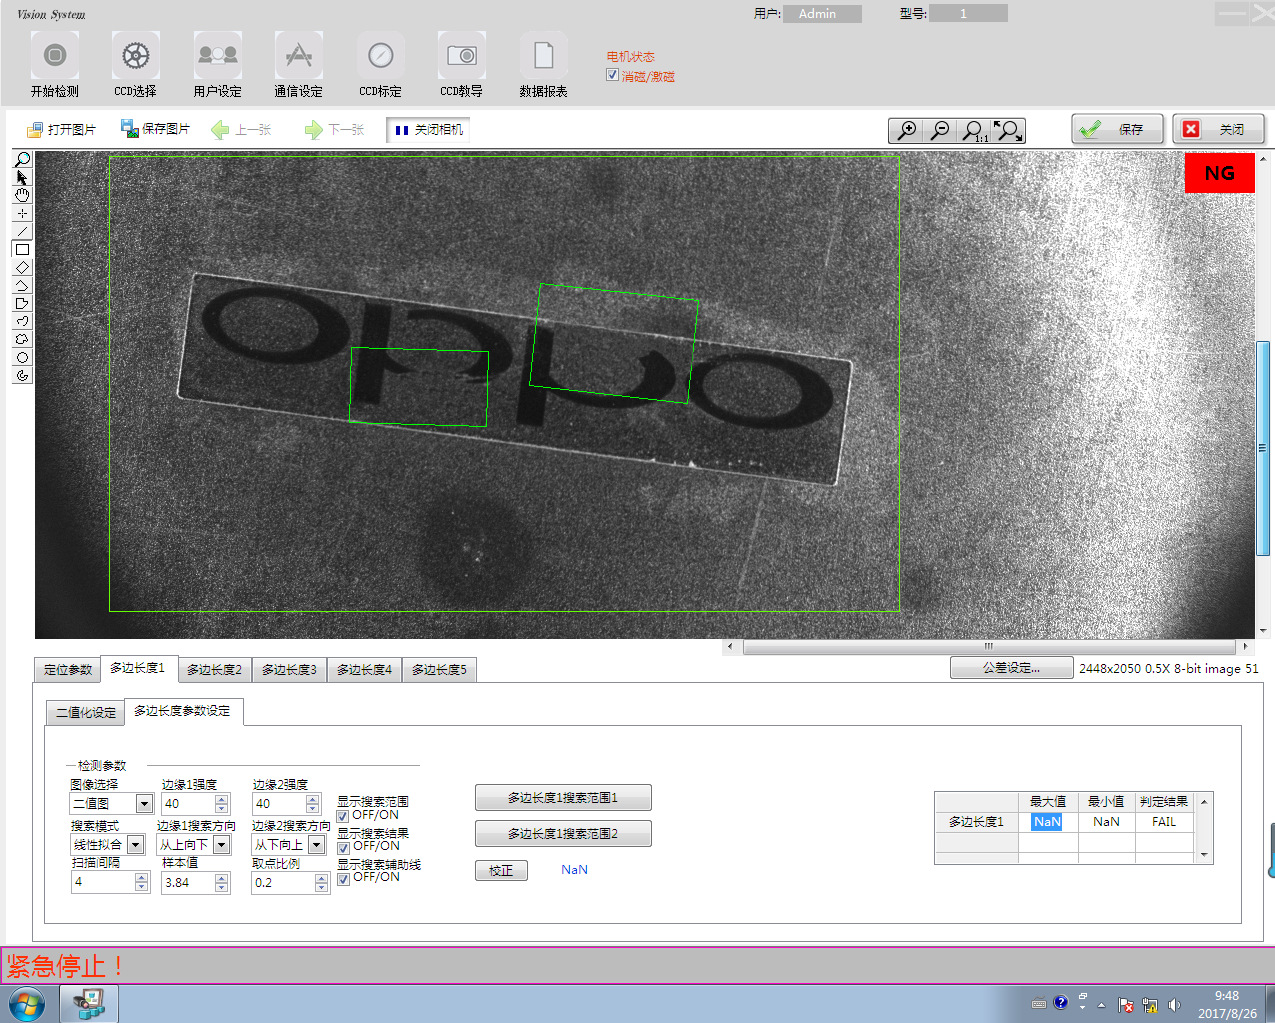This screenshot has height=1023, width=1275.
Task: Select the rectangle ROI drawing tool
Action: click(x=22, y=249)
